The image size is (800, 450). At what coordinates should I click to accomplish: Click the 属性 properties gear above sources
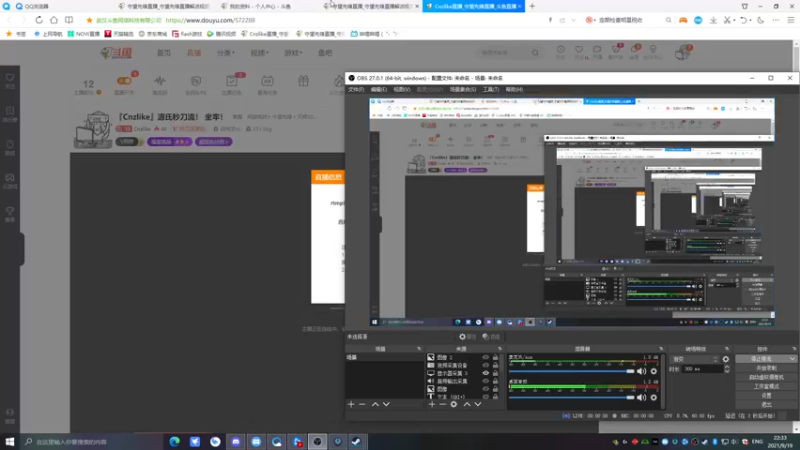click(467, 337)
